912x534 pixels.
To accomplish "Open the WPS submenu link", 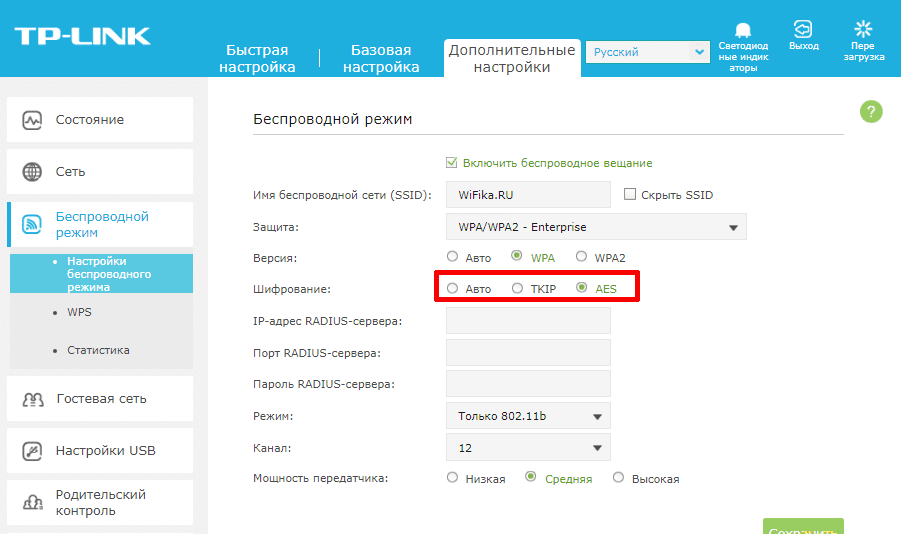I will (x=79, y=312).
